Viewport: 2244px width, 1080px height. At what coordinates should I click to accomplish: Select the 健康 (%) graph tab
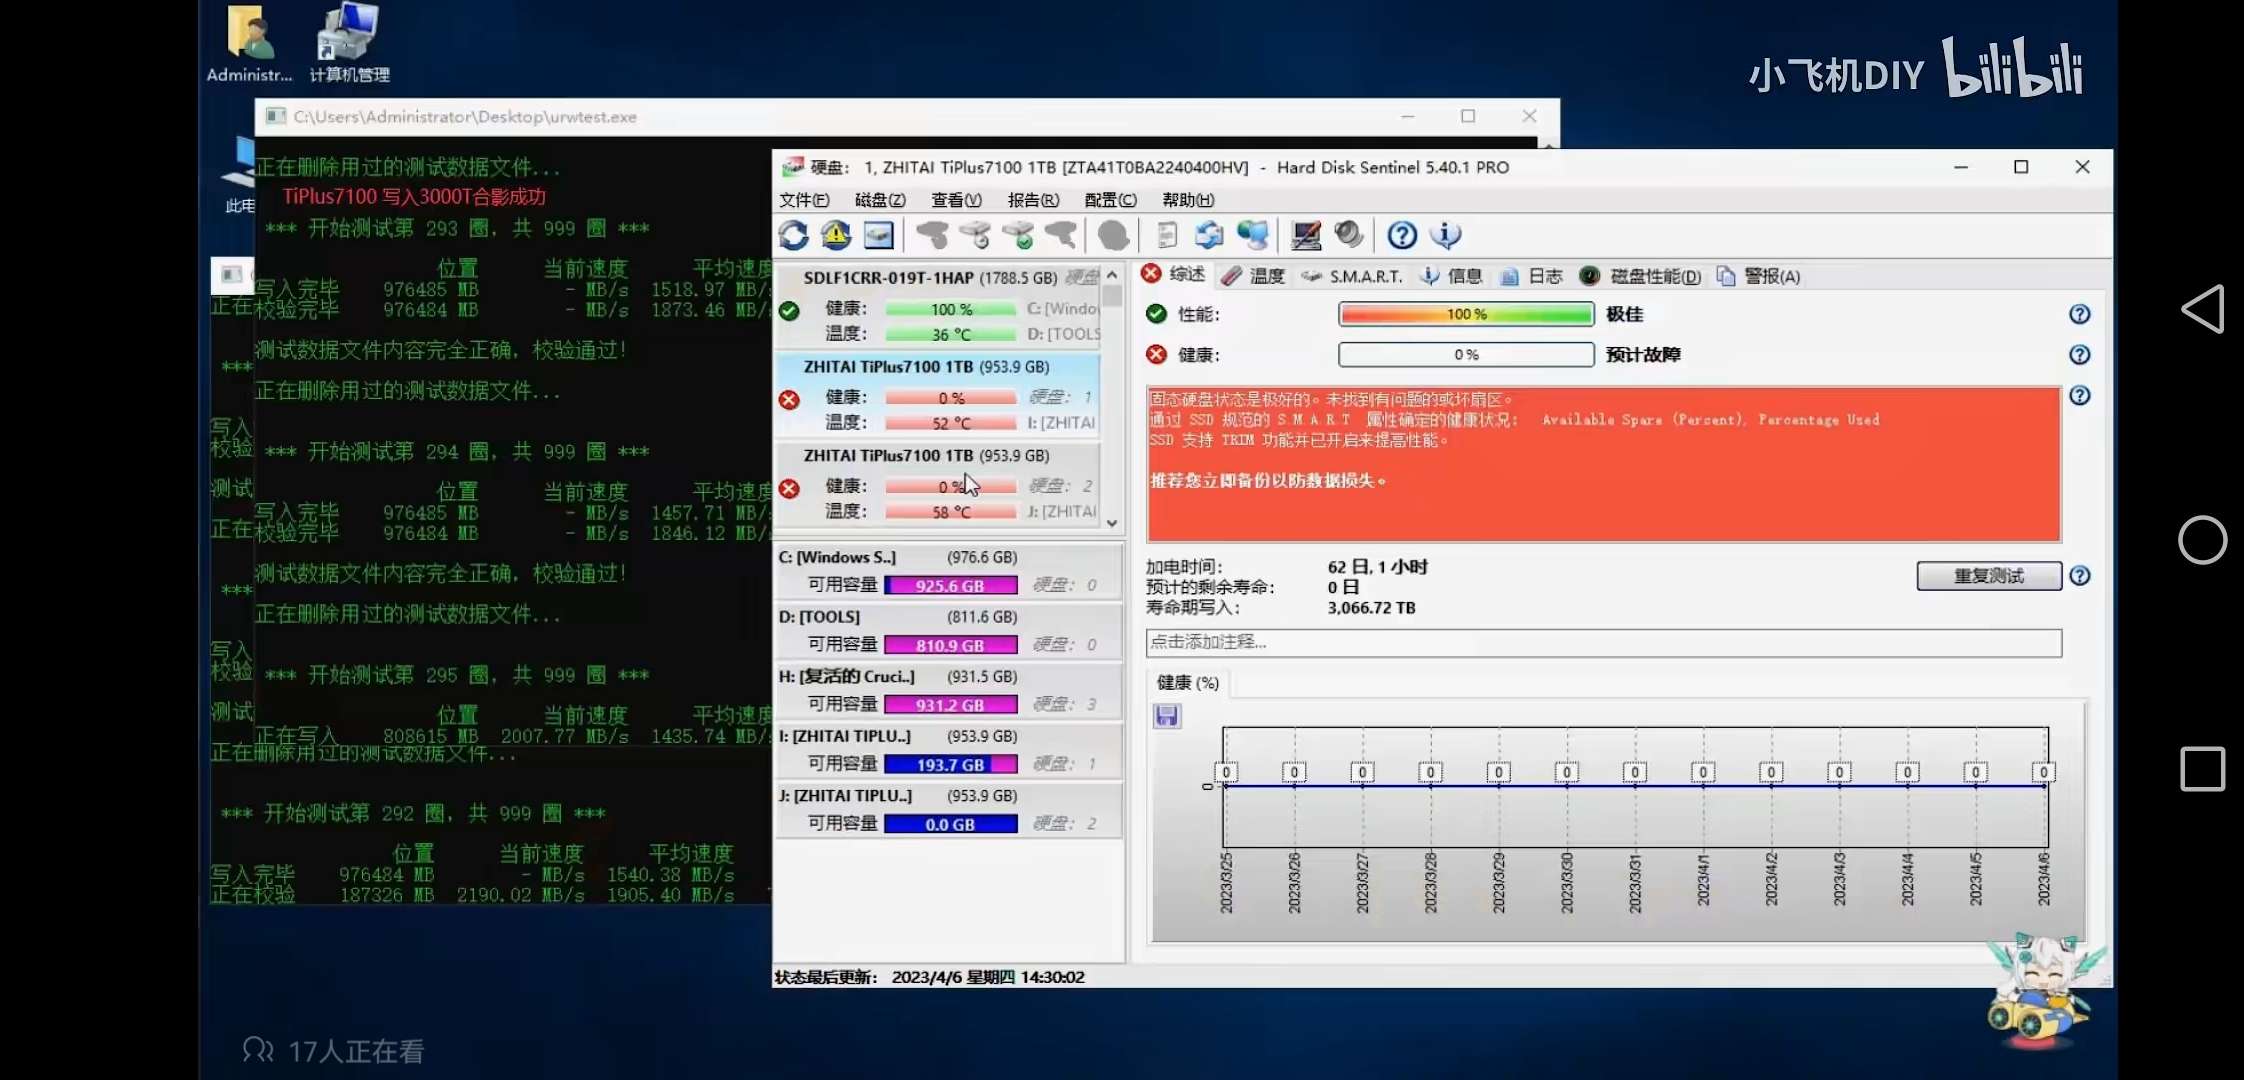(1187, 683)
